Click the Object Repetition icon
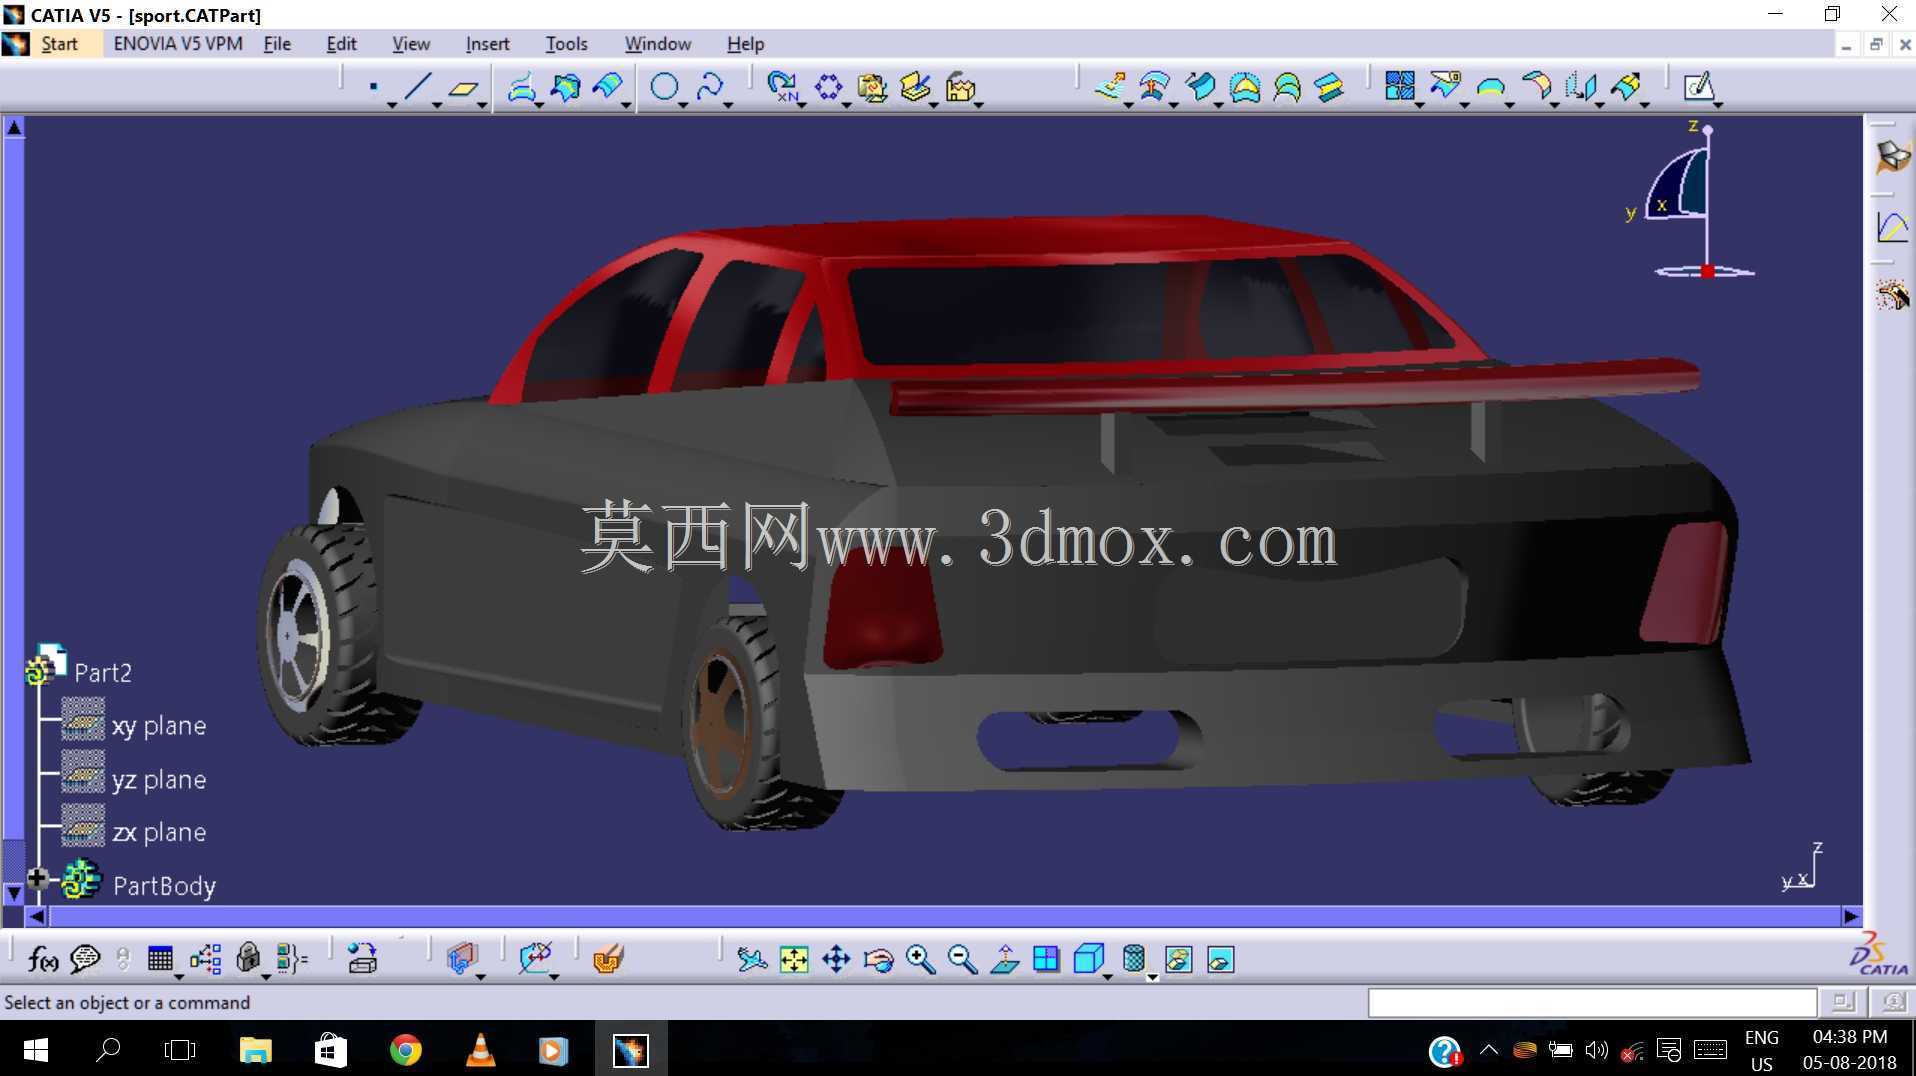1916x1076 pixels. pos(782,87)
